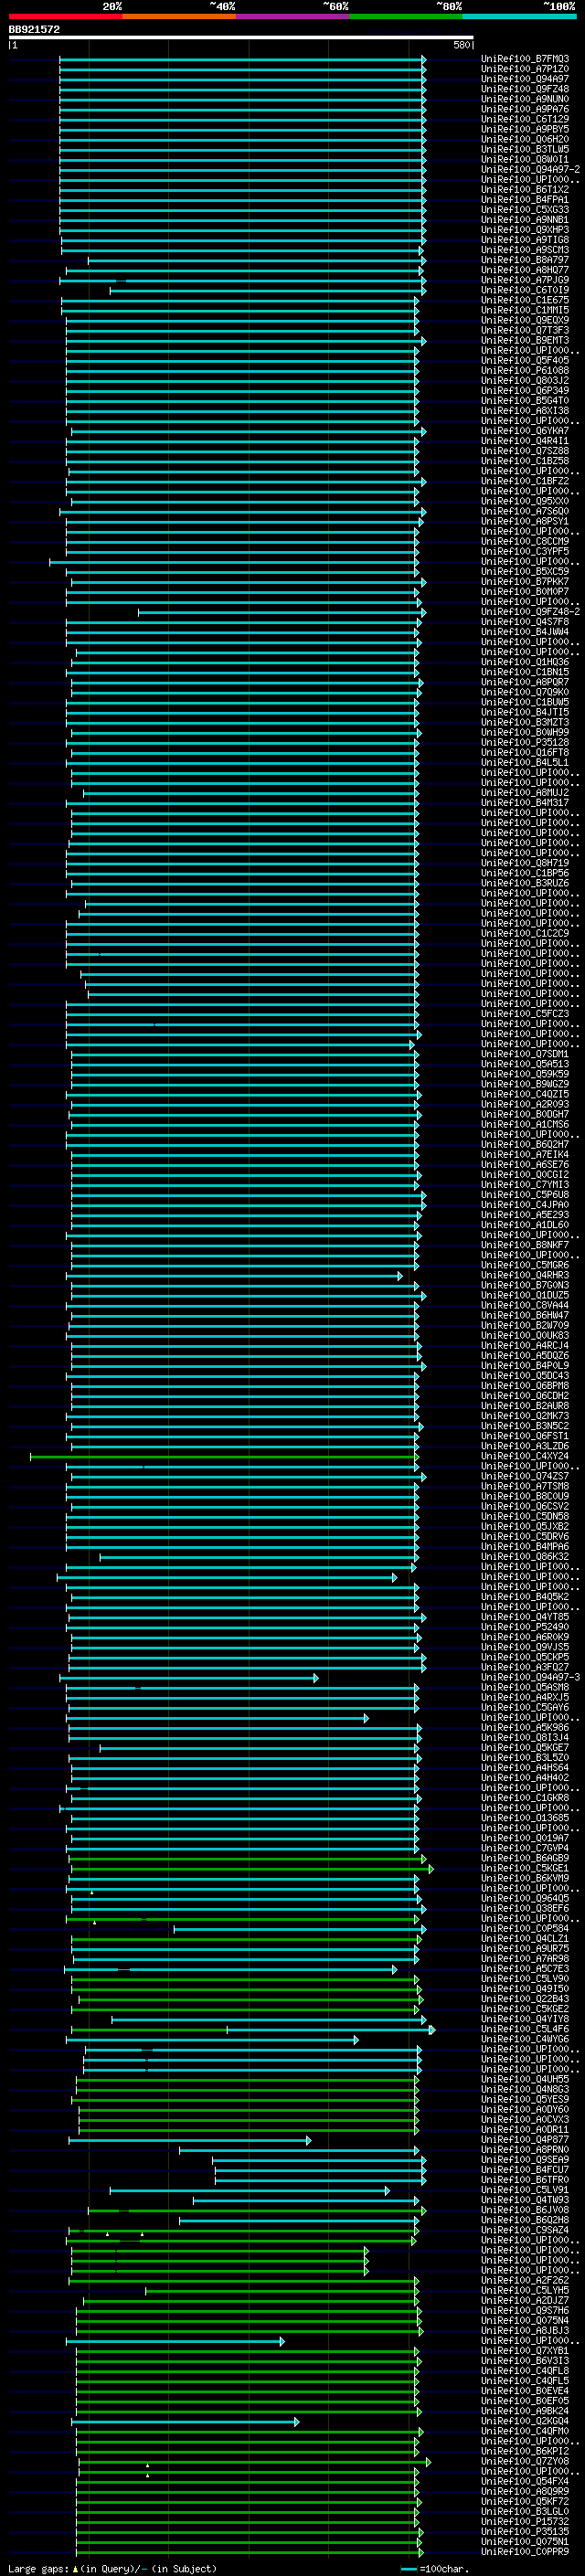Click the orange ~40% identity legend segment

[179, 17]
